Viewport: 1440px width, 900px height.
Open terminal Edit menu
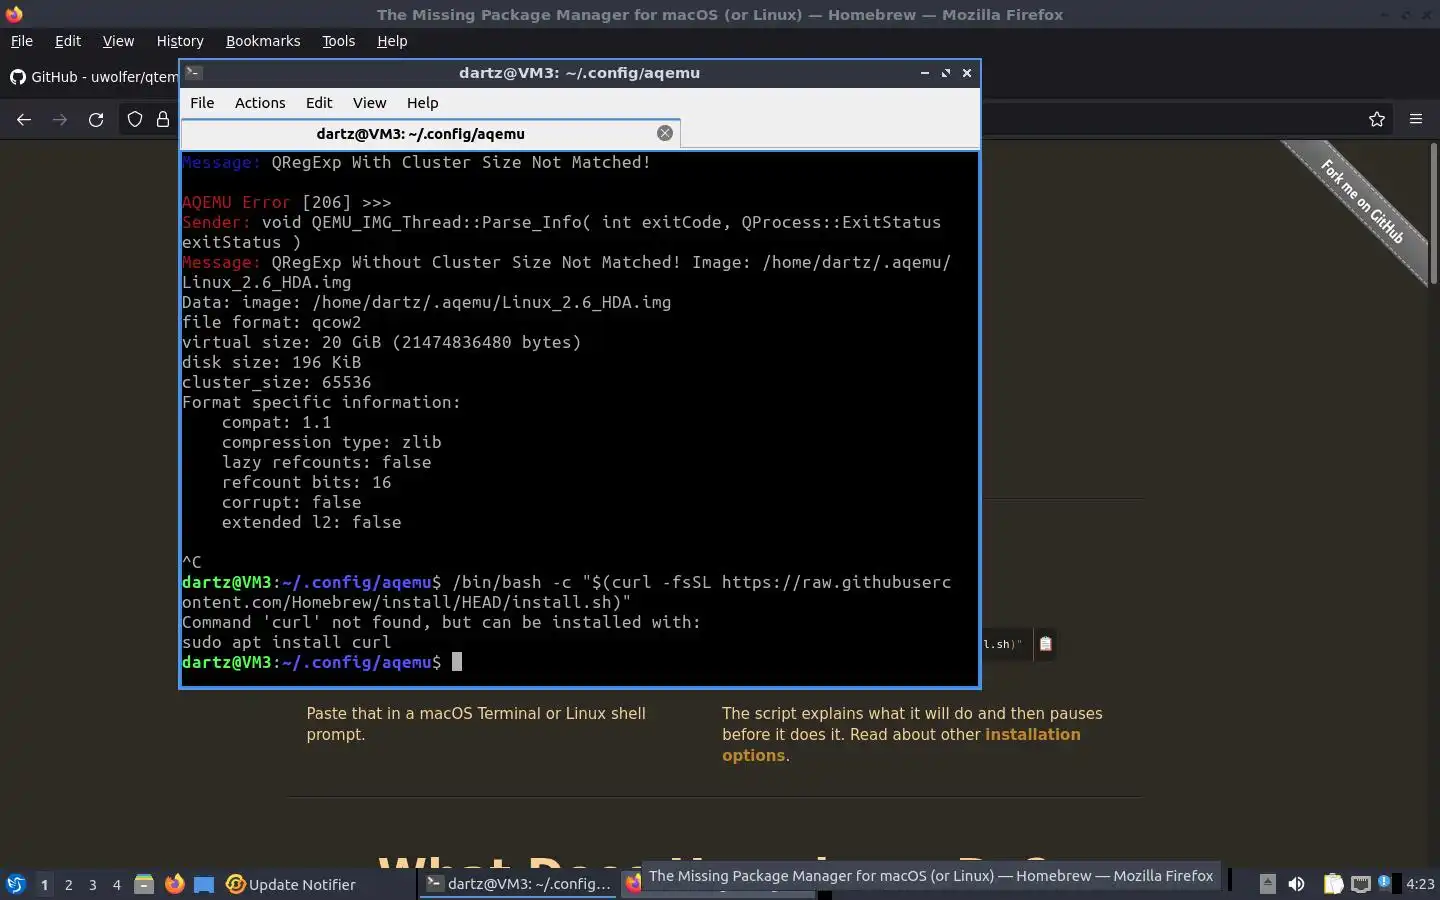(319, 103)
